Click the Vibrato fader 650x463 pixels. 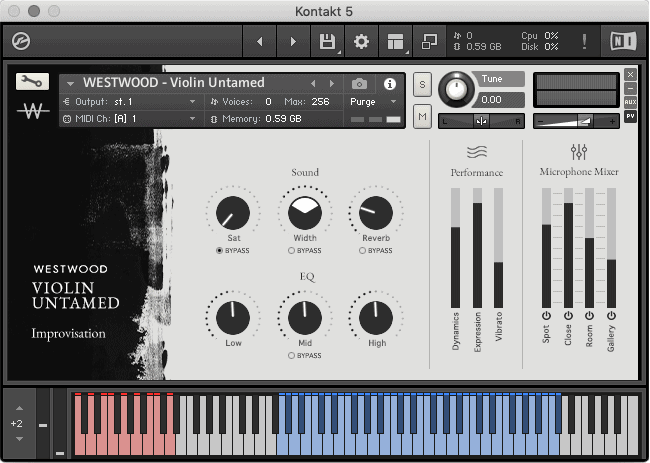(499, 248)
